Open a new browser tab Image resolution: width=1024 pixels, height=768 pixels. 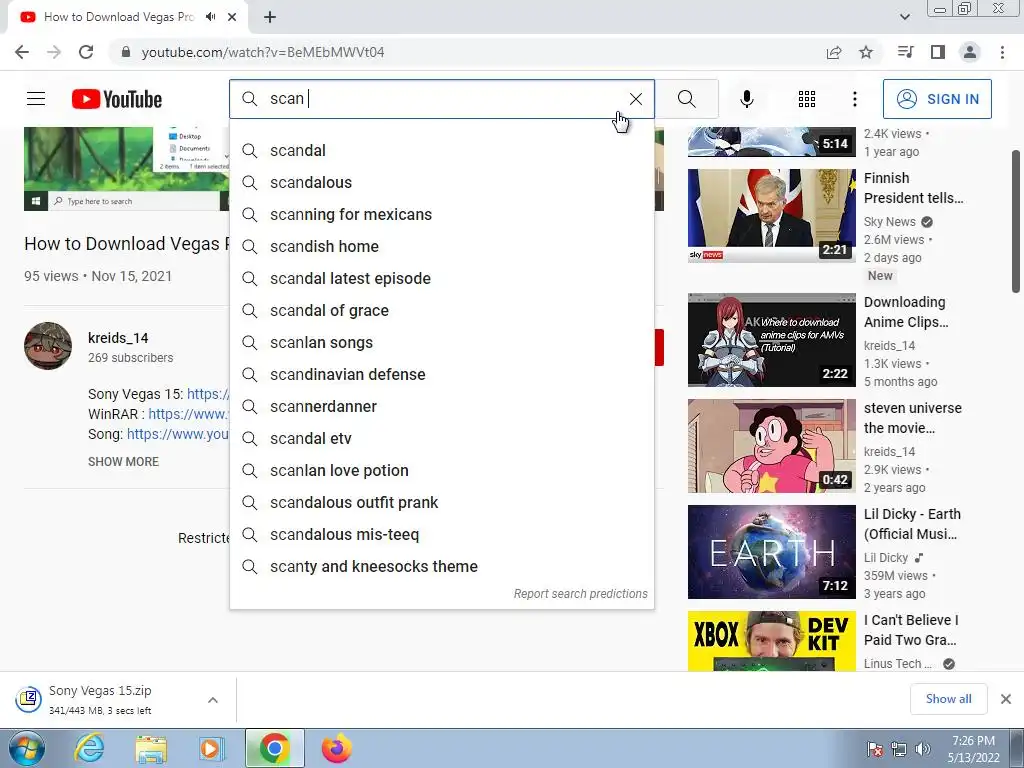(270, 17)
